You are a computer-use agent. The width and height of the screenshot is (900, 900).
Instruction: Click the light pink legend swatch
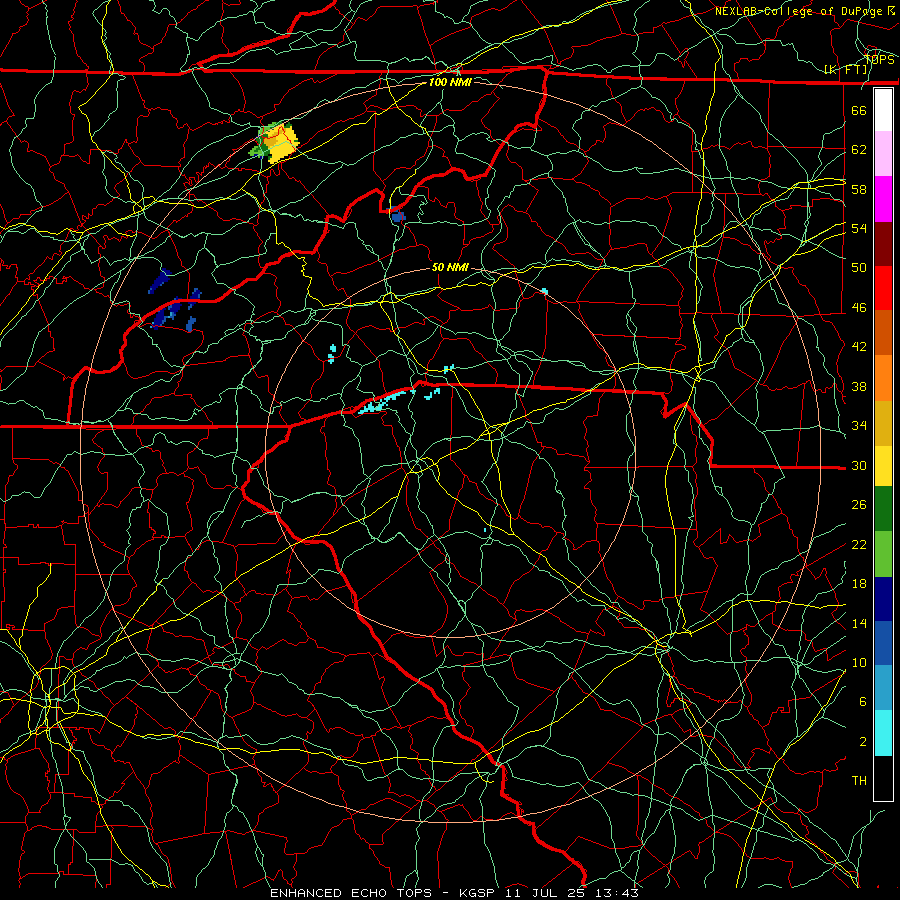point(883,154)
